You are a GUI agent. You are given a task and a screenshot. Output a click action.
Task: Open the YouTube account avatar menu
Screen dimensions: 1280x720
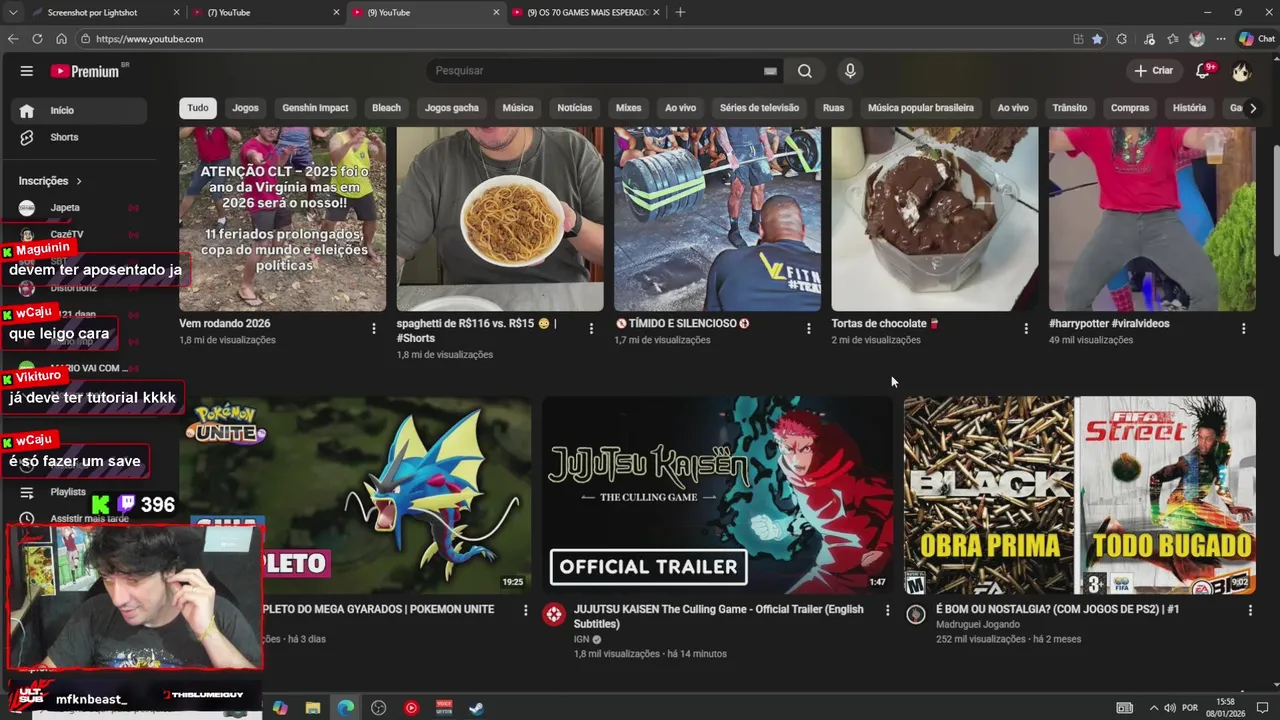pyautogui.click(x=1241, y=71)
